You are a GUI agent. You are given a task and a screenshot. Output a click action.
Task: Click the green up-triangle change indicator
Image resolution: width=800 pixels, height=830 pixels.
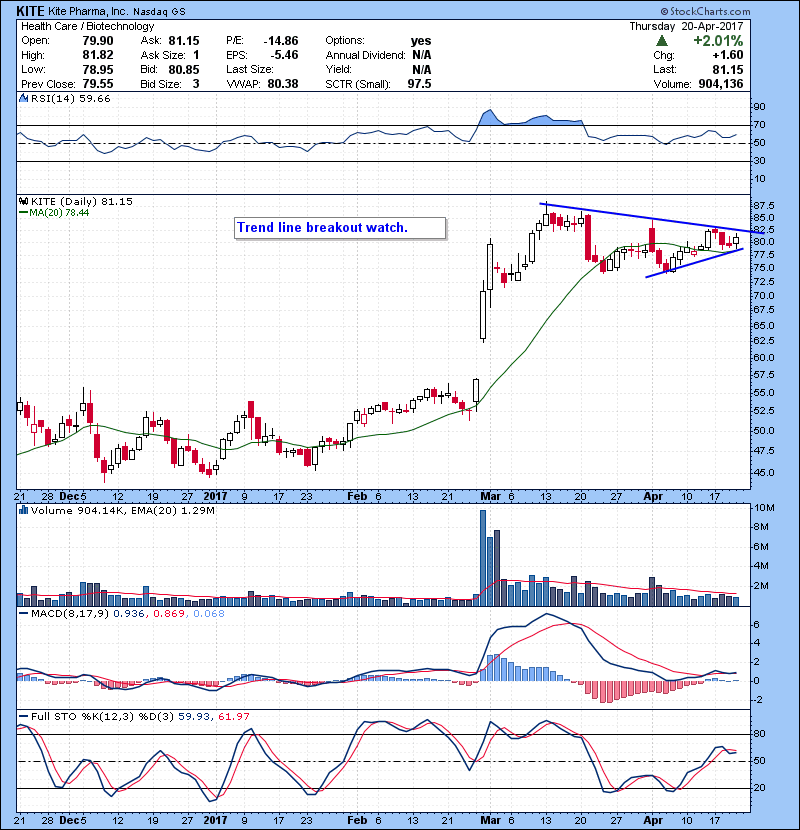(x=661, y=41)
